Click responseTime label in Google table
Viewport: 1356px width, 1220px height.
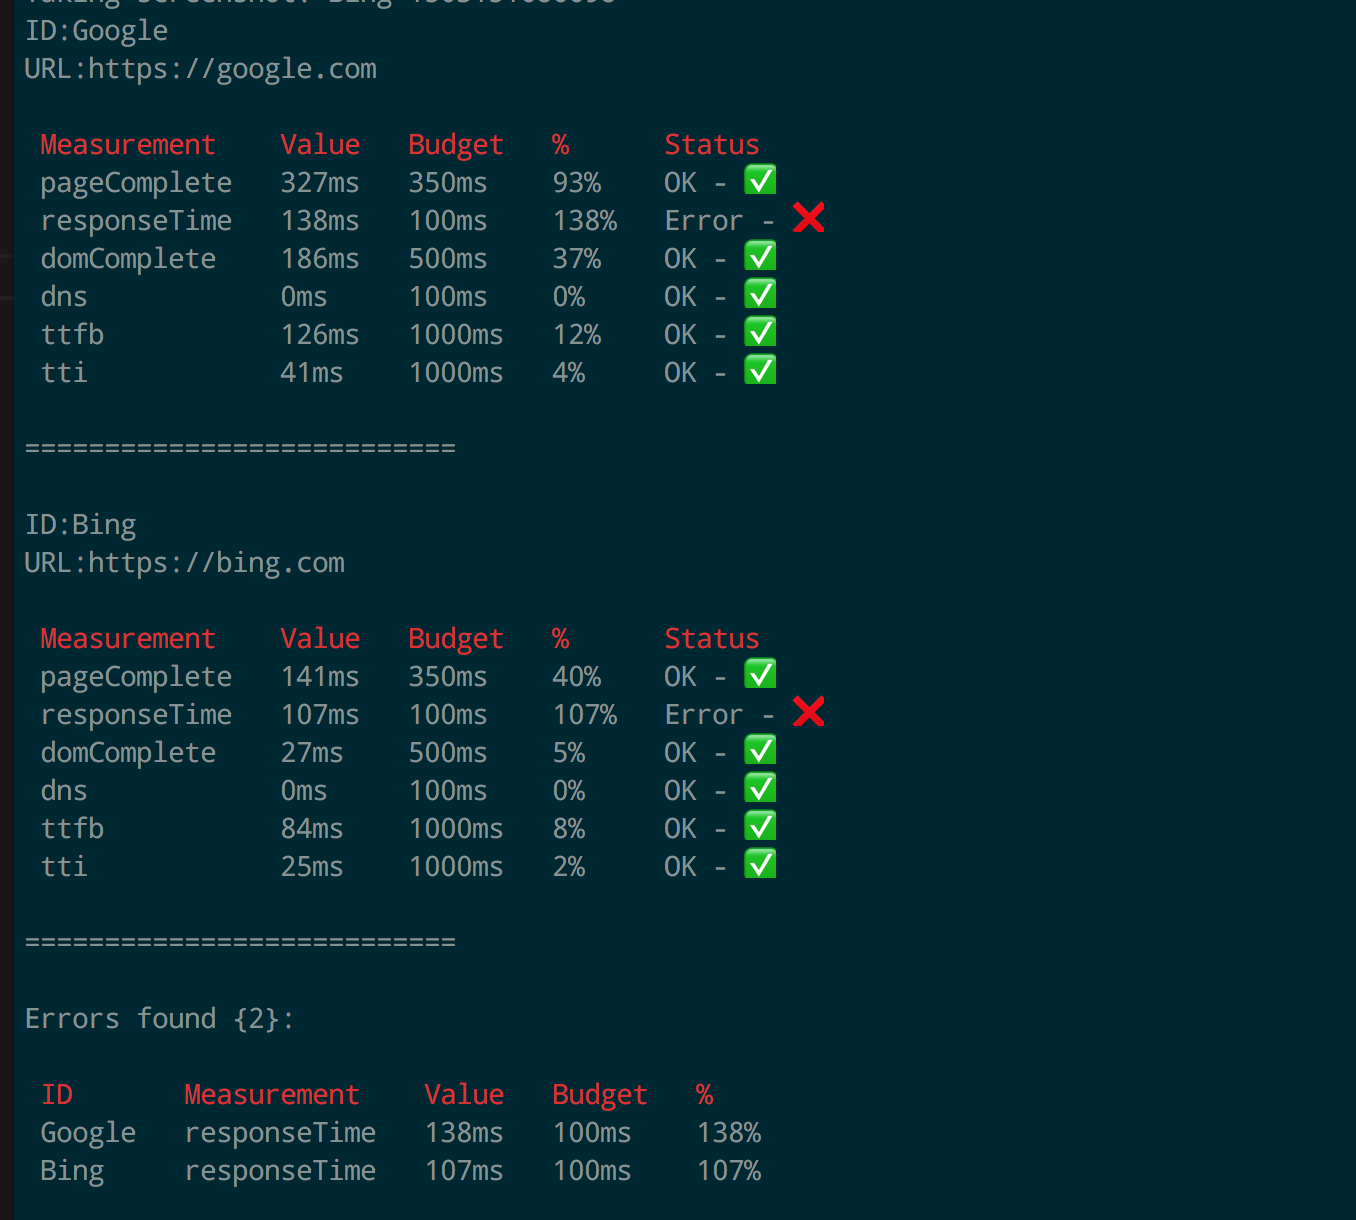[136, 222]
